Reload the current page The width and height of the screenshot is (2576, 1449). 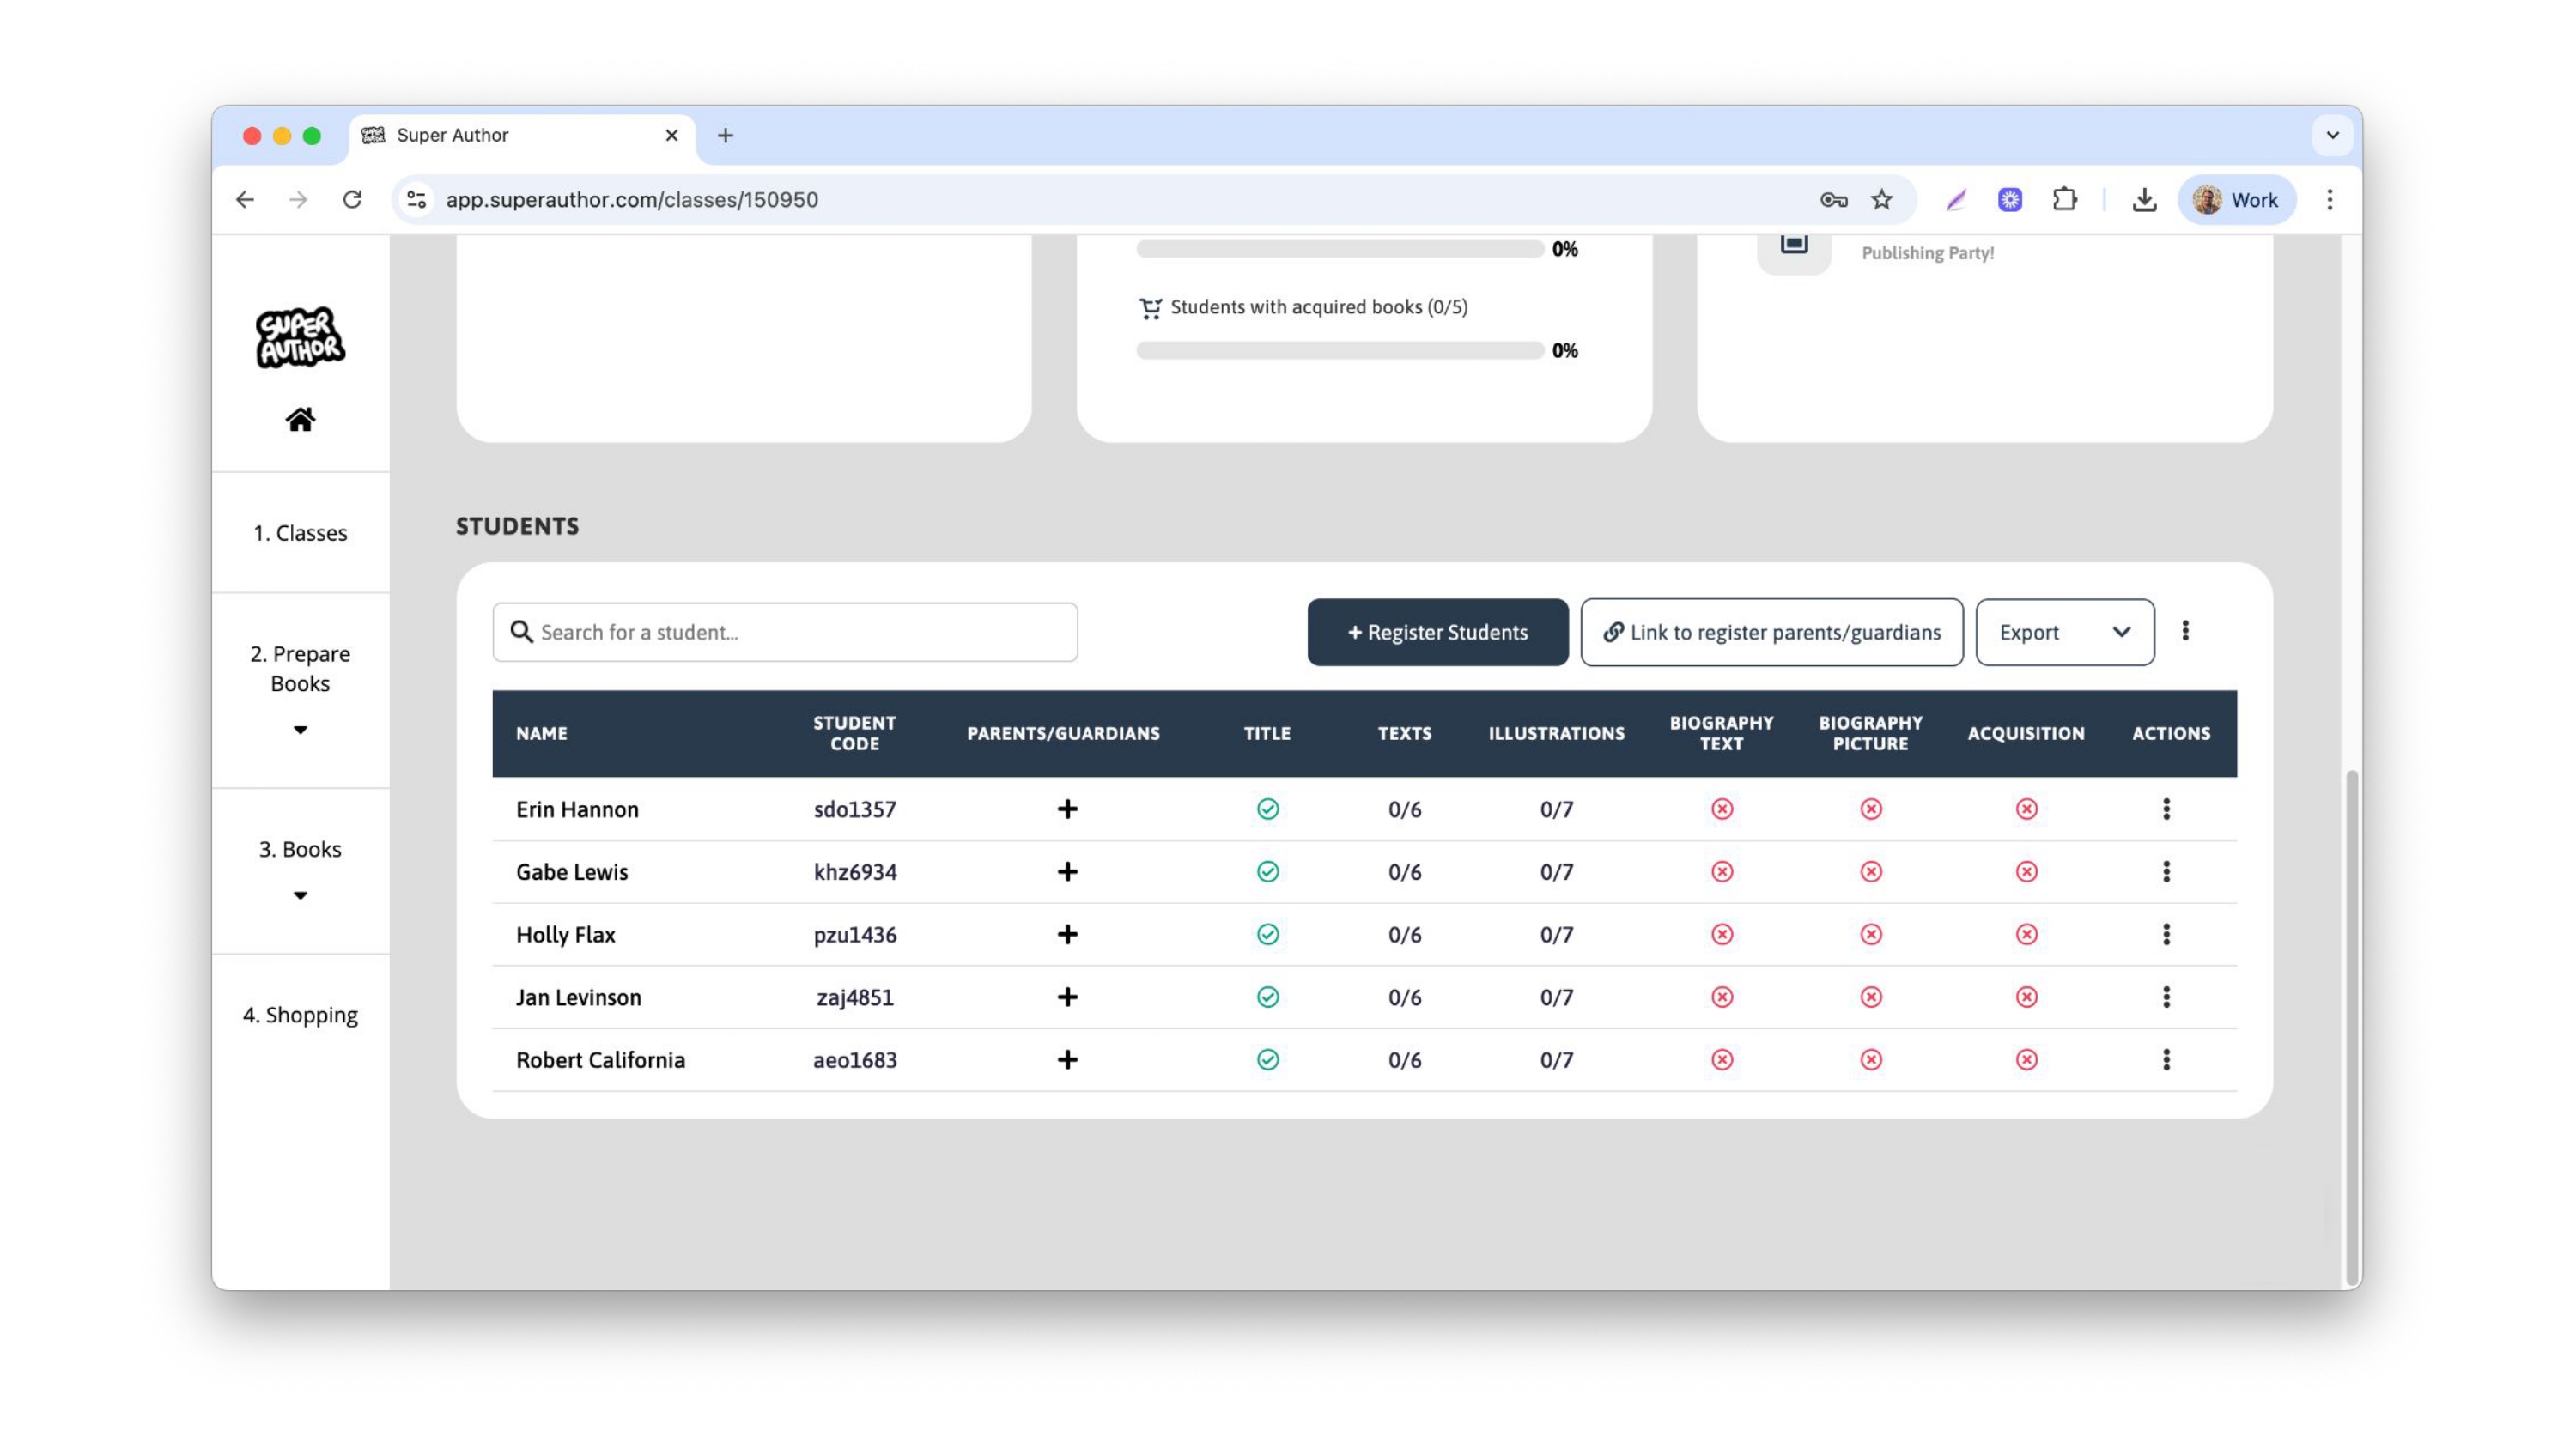[x=352, y=200]
